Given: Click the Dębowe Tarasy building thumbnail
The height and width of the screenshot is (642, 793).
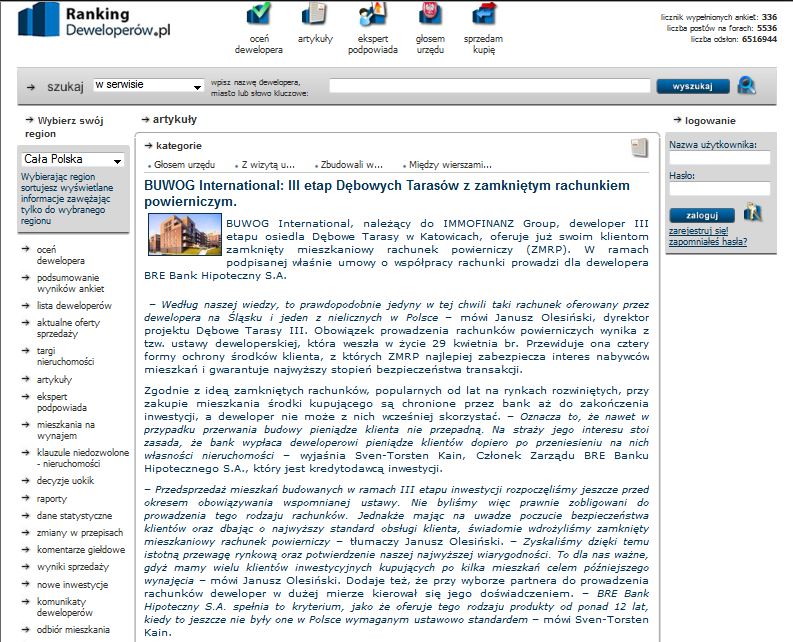Looking at the screenshot, I should point(185,234).
